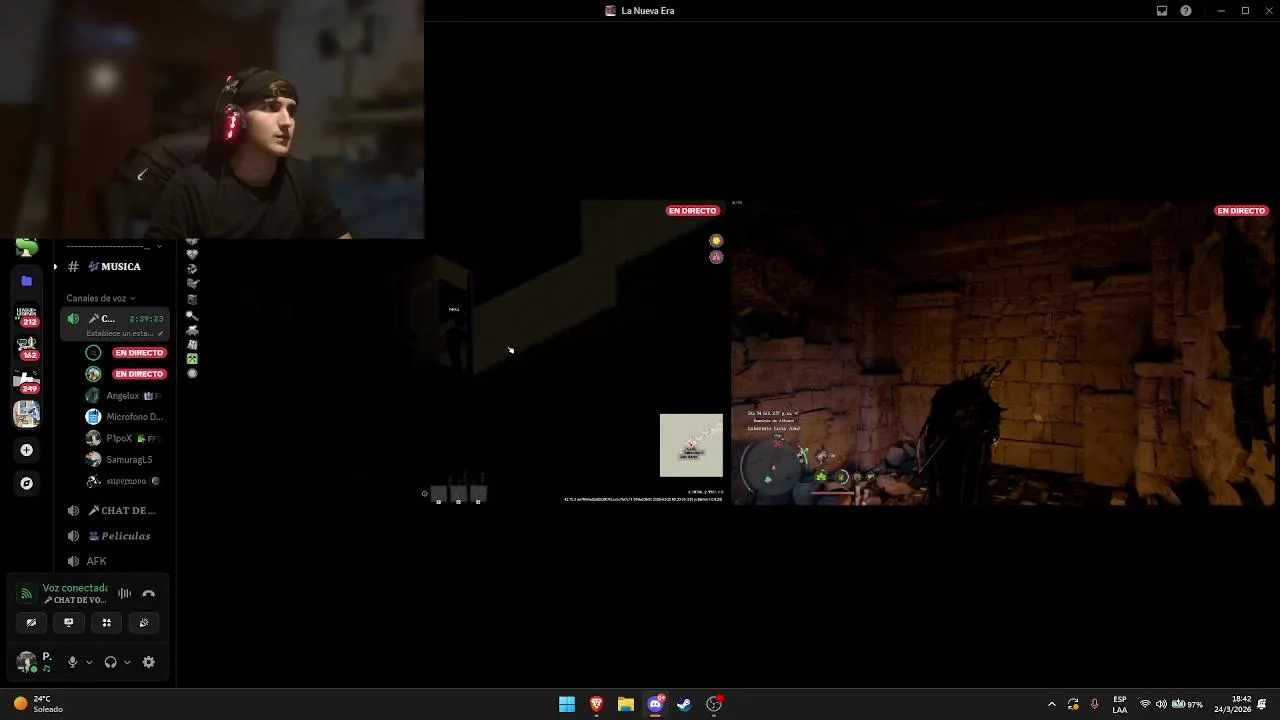The image size is (1280, 720).
Task: Collapse the Canales de voz category
Action: (x=101, y=298)
